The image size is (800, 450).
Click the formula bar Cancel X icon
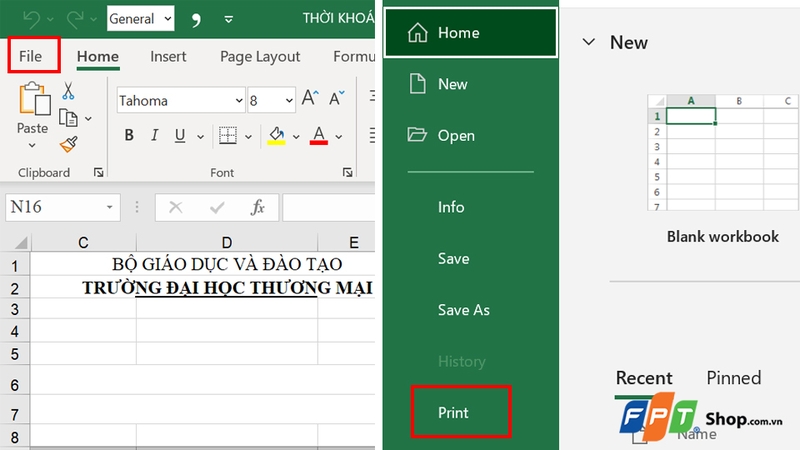point(176,207)
